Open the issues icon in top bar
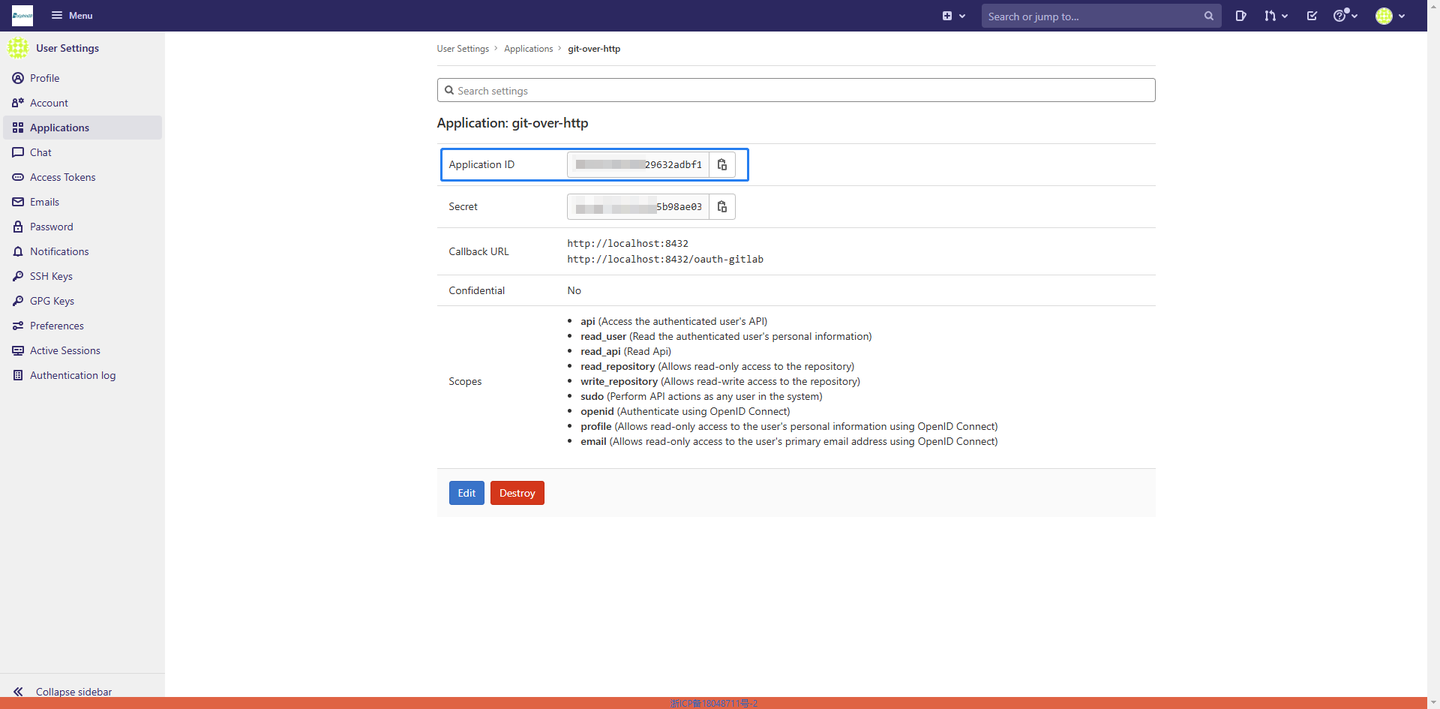The image size is (1440, 709). coord(1241,16)
